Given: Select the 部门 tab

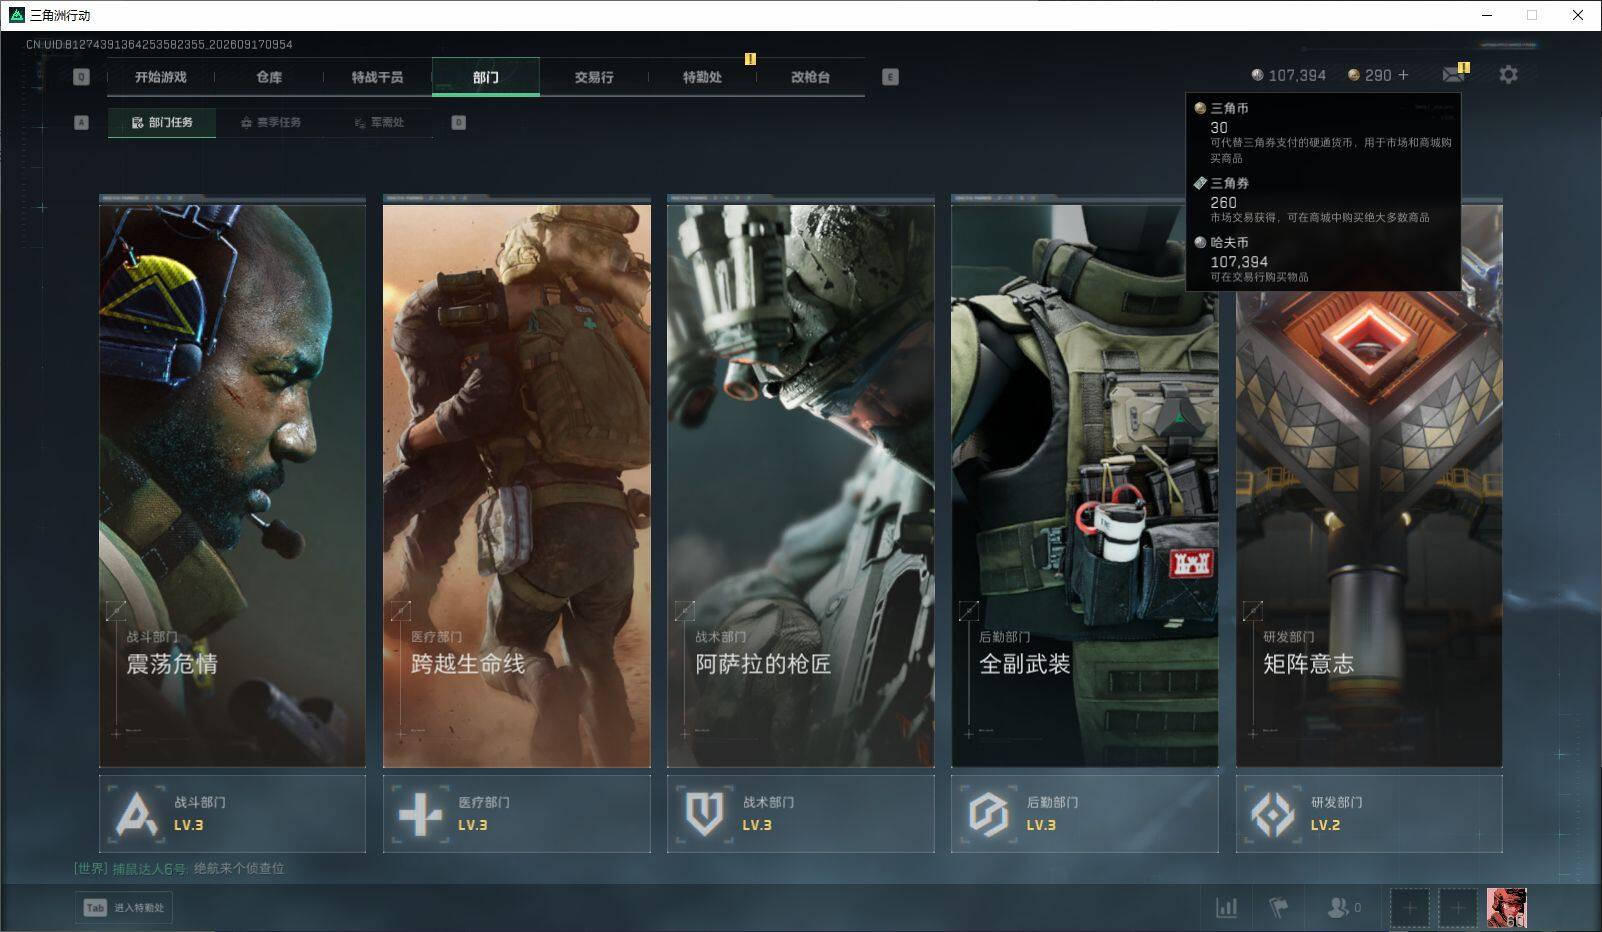Looking at the screenshot, I should [486, 77].
